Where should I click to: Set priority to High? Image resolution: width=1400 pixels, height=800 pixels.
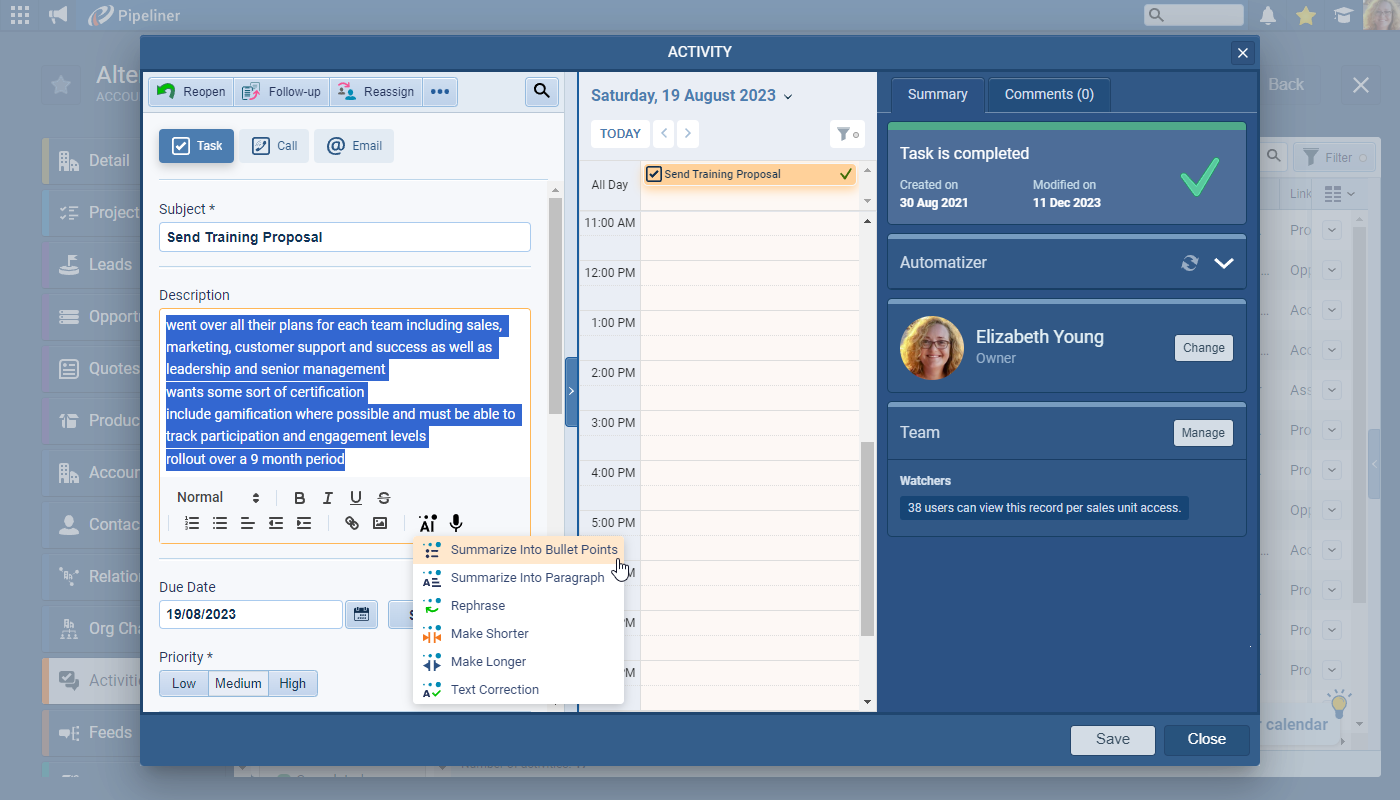tap(292, 684)
